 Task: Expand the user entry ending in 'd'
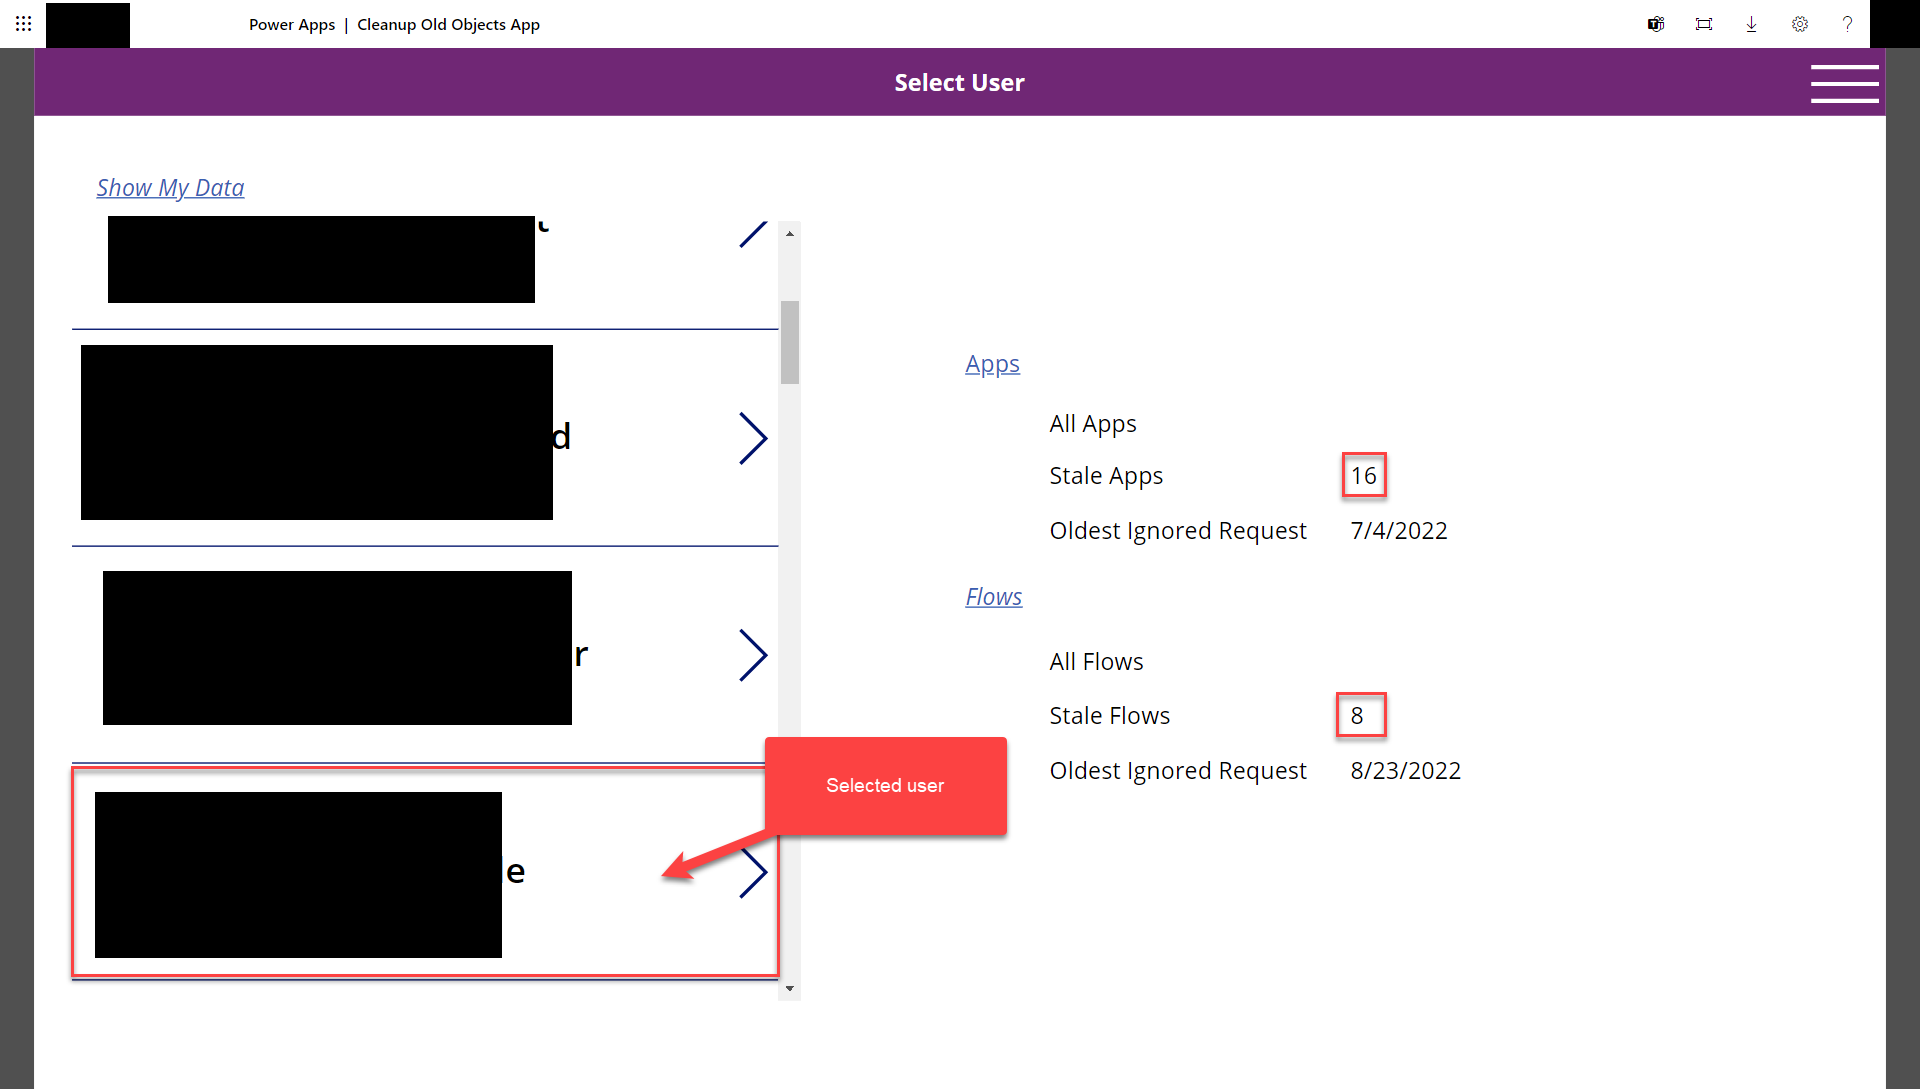tap(753, 438)
